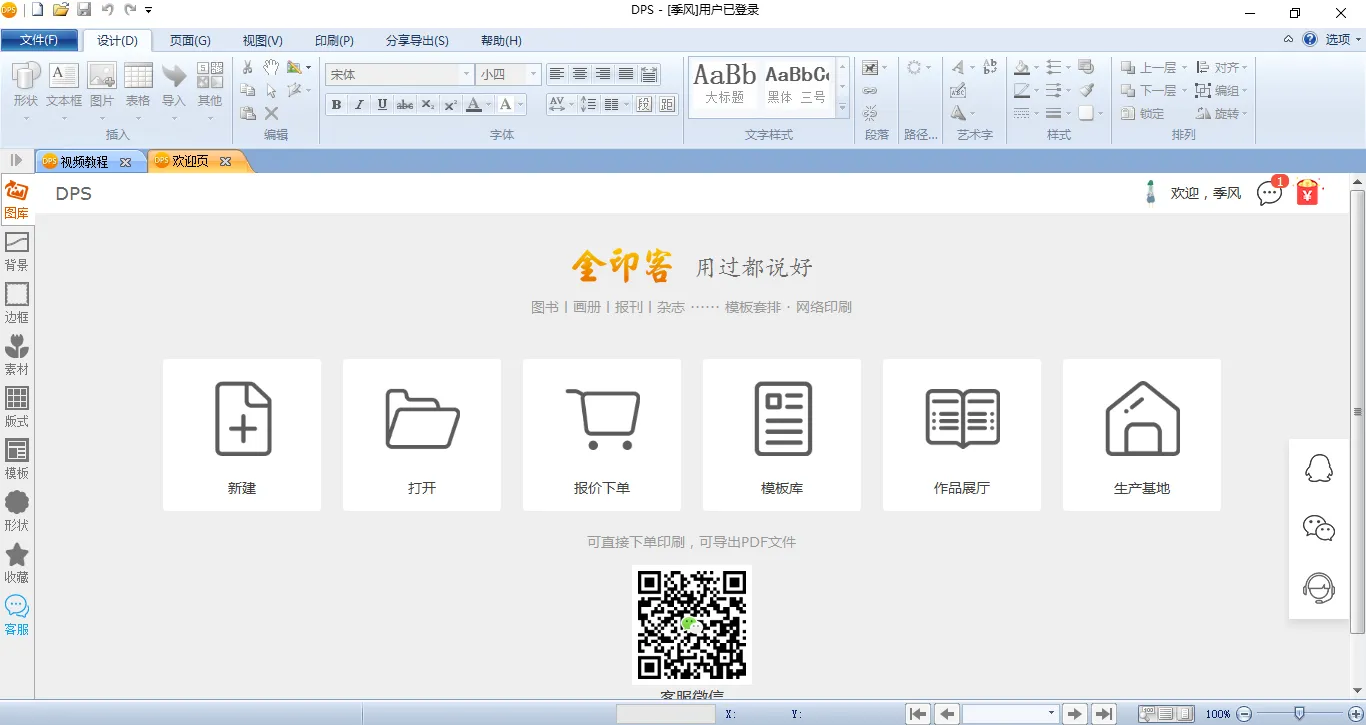Expand the 宋体 font name dropdown
This screenshot has height=725, width=1366.
coord(466,75)
